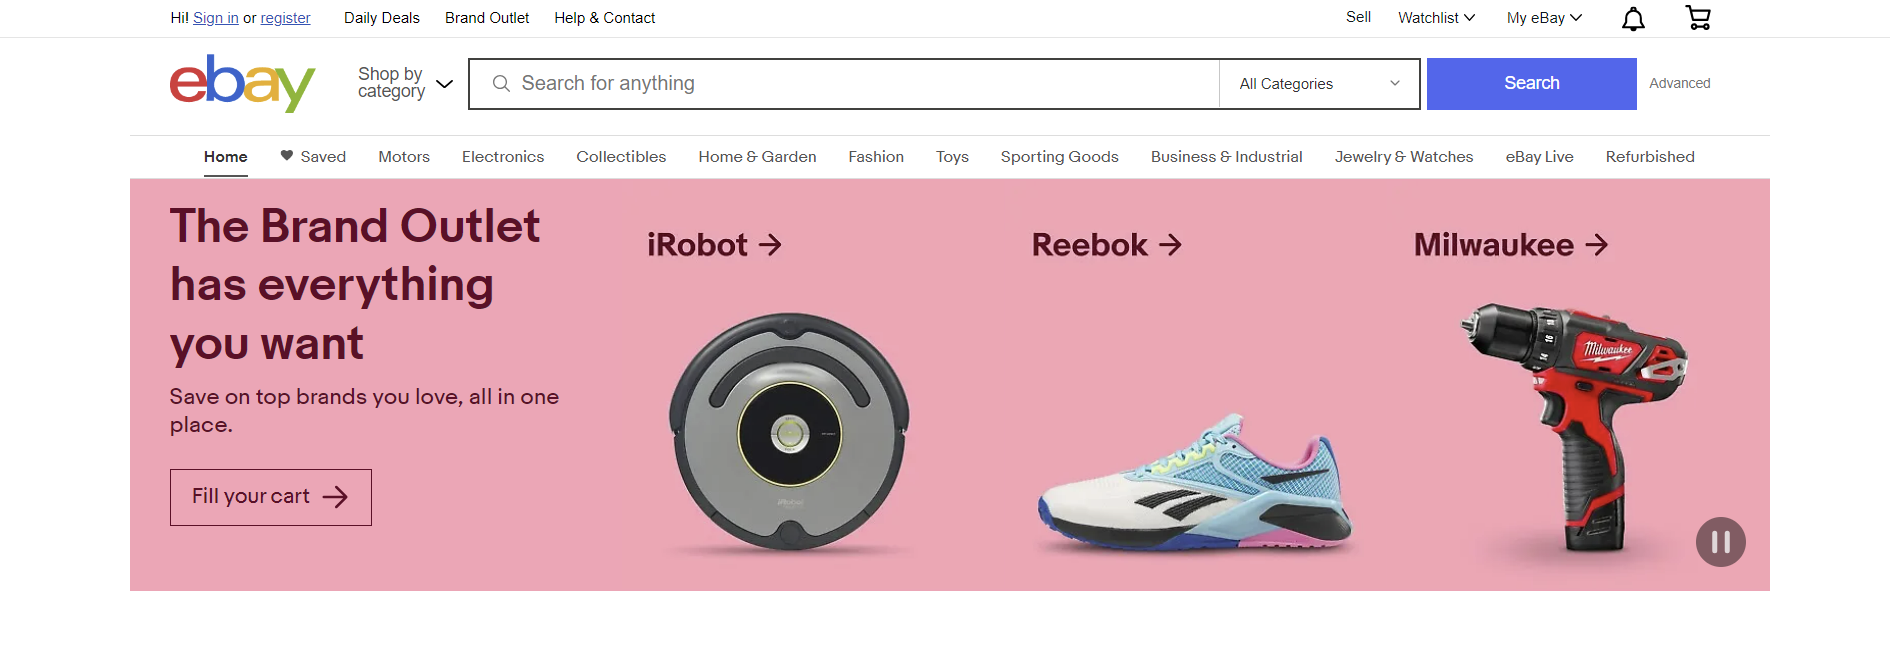Open the Refurbished category
The height and width of the screenshot is (645, 1890).
(x=1650, y=157)
